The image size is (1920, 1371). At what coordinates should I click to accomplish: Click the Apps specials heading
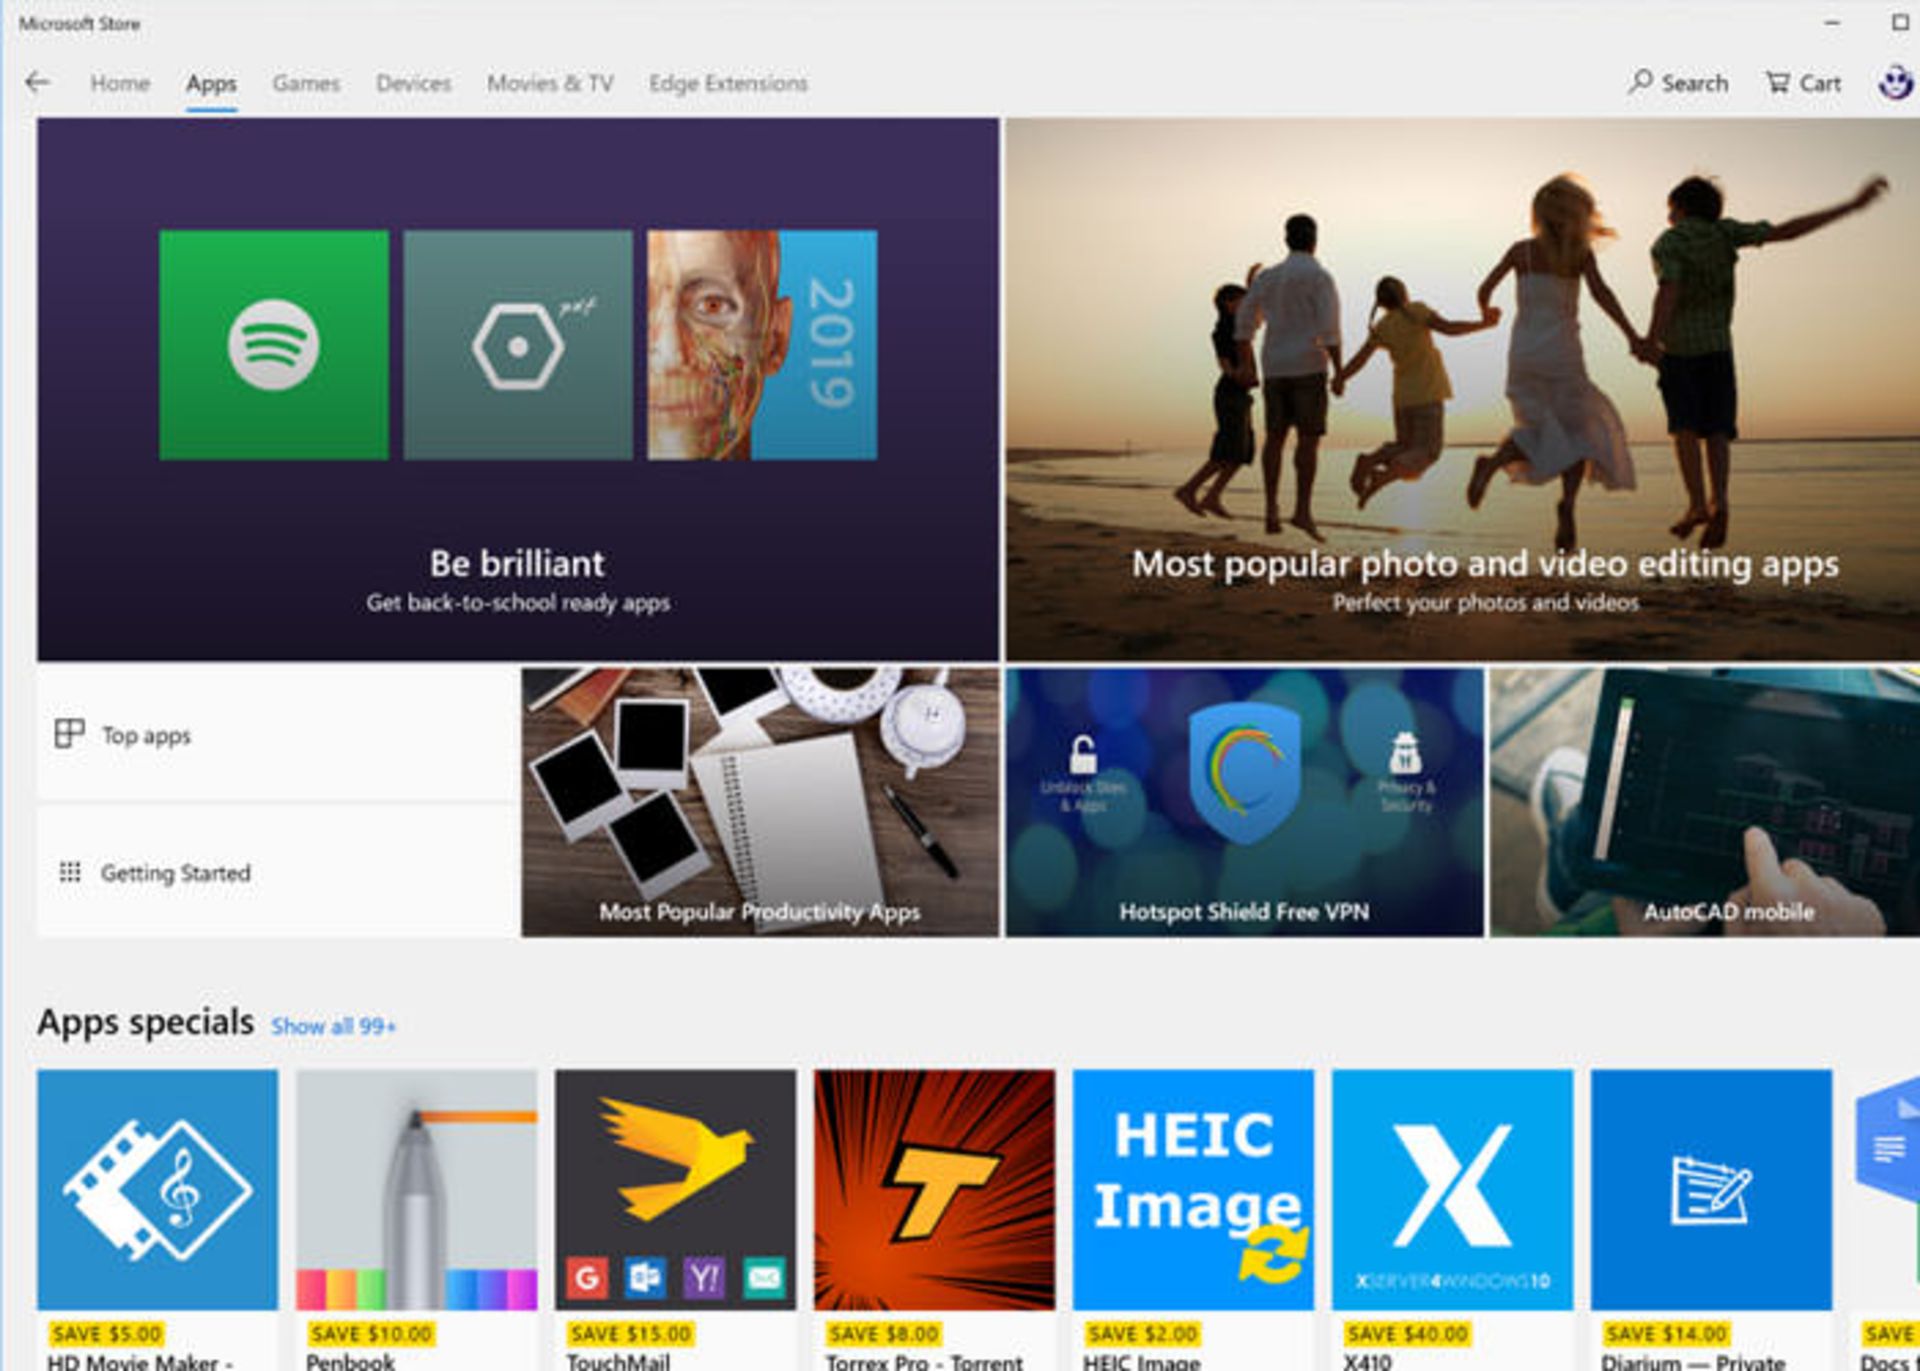pyautogui.click(x=146, y=1022)
